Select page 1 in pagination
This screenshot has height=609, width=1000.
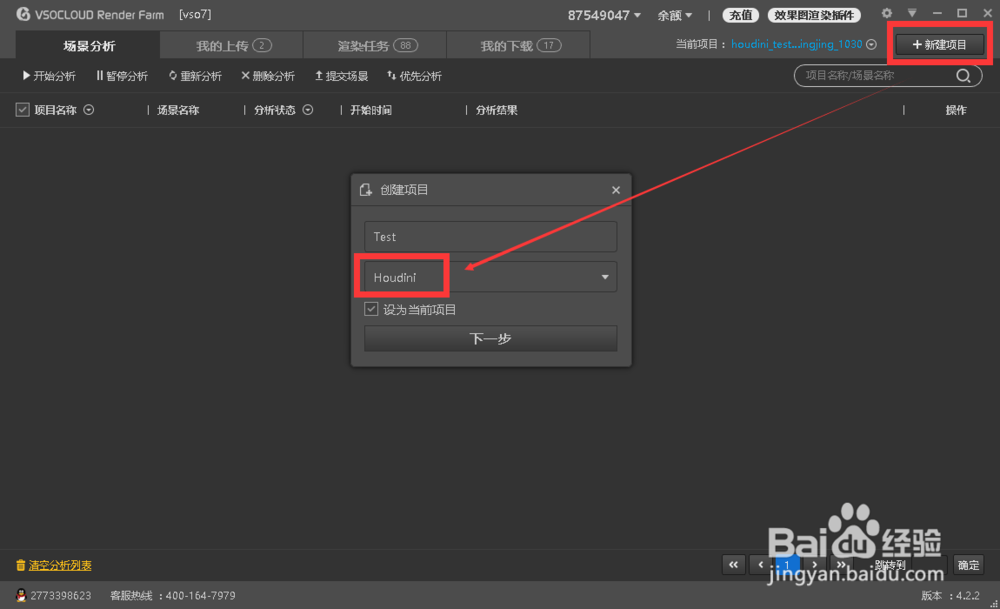pos(787,564)
